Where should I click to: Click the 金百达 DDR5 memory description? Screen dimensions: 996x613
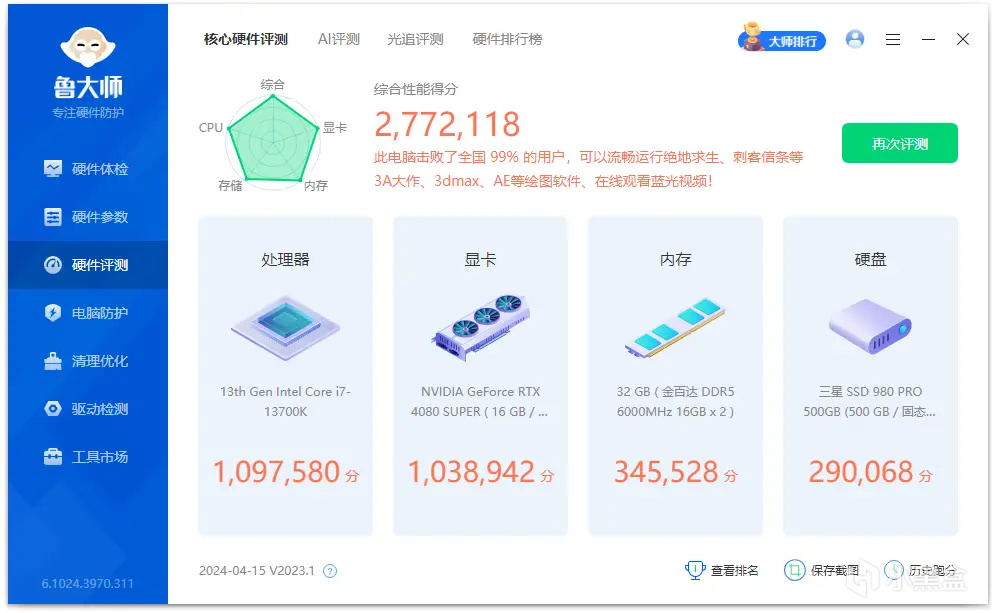pyautogui.click(x=675, y=401)
